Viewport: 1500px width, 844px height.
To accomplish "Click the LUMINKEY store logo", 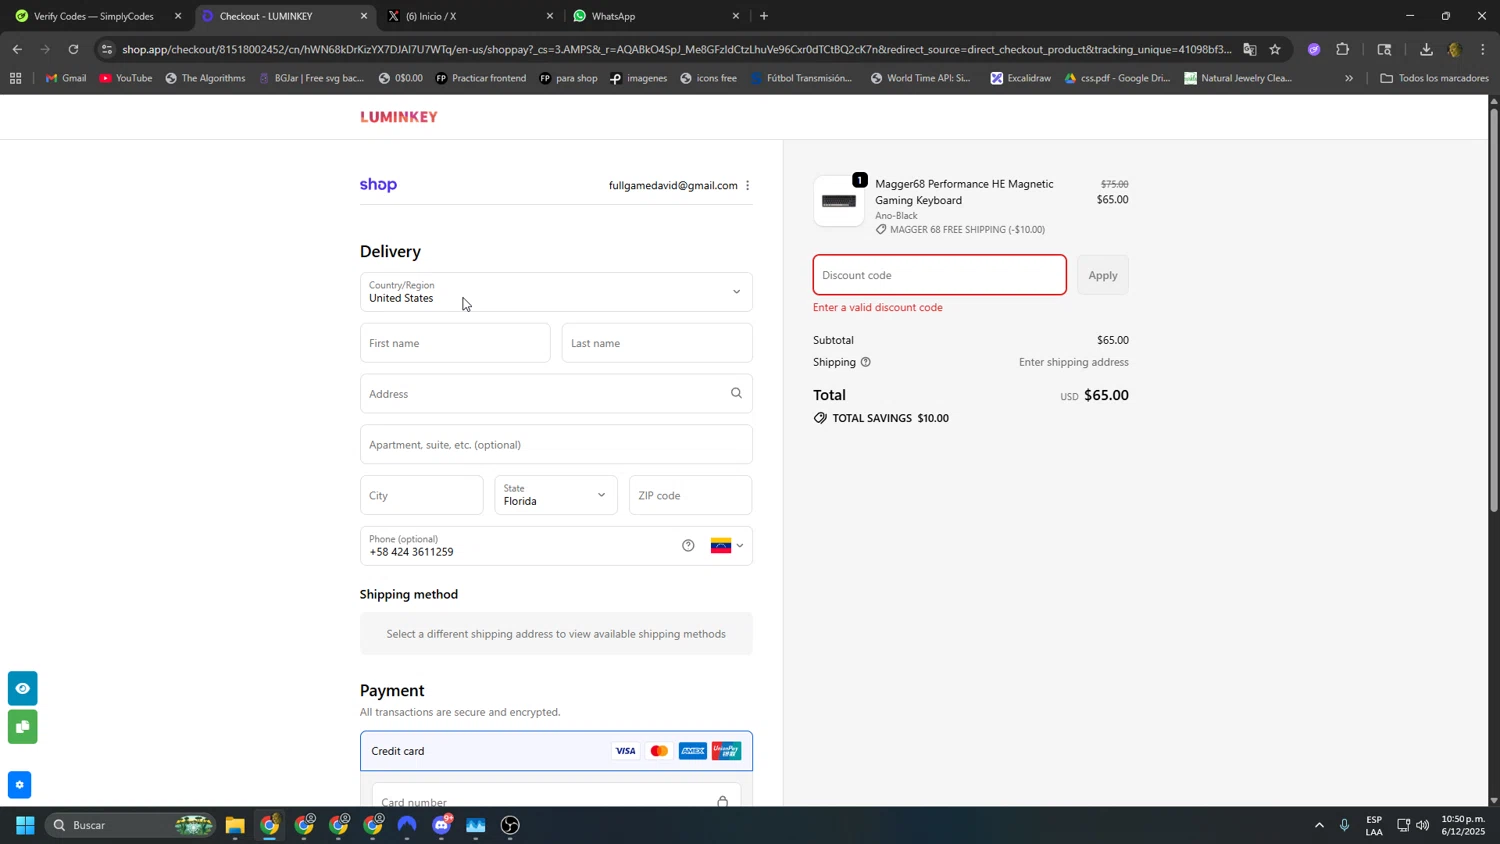I will pyautogui.click(x=399, y=117).
